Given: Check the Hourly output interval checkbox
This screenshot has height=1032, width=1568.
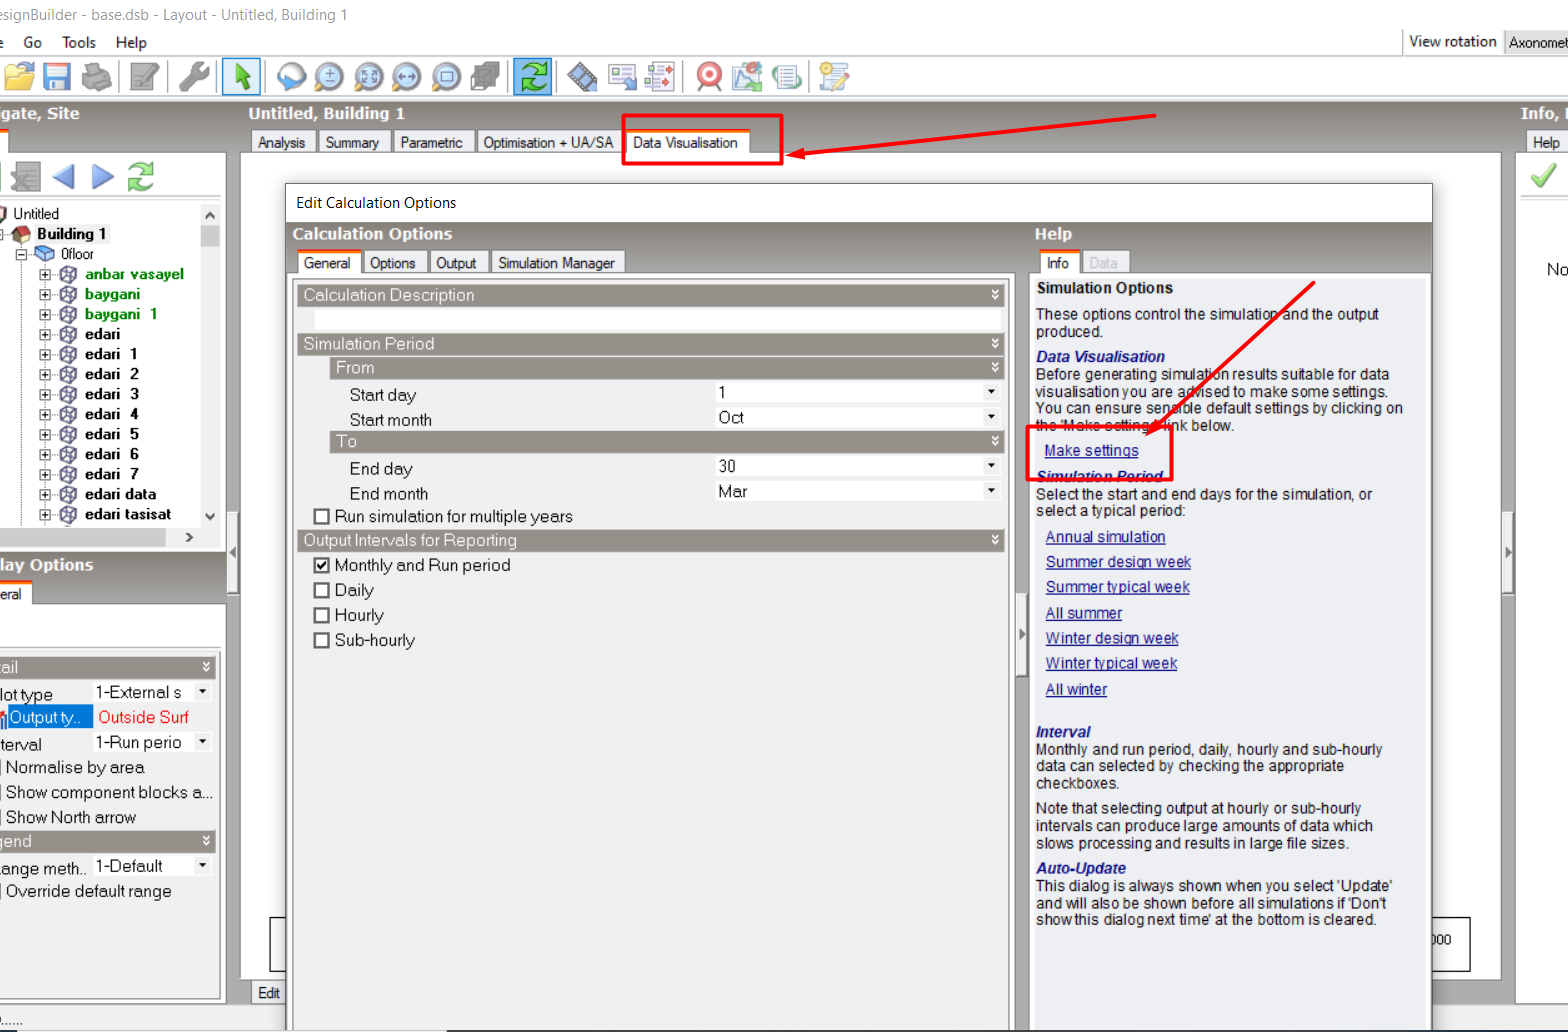Looking at the screenshot, I should click(322, 616).
